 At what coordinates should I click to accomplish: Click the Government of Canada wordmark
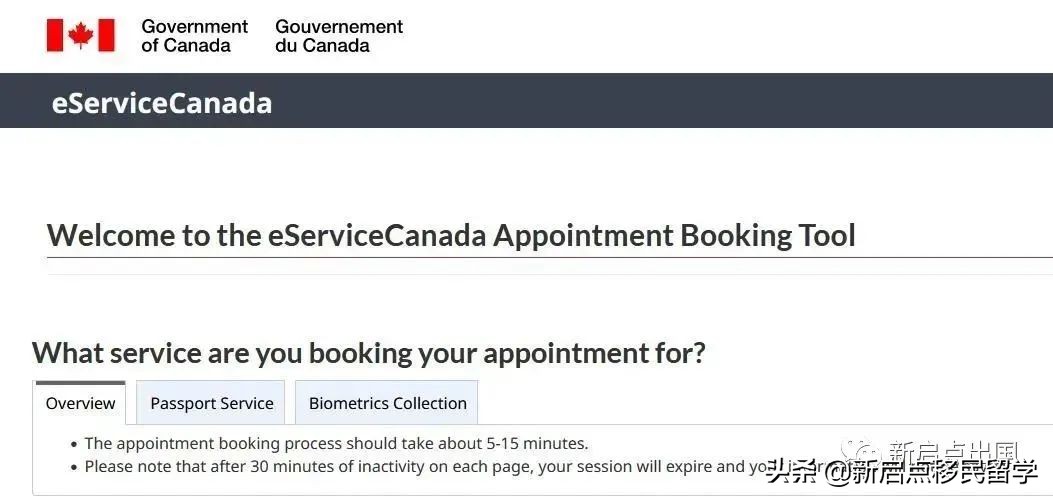tap(194, 35)
